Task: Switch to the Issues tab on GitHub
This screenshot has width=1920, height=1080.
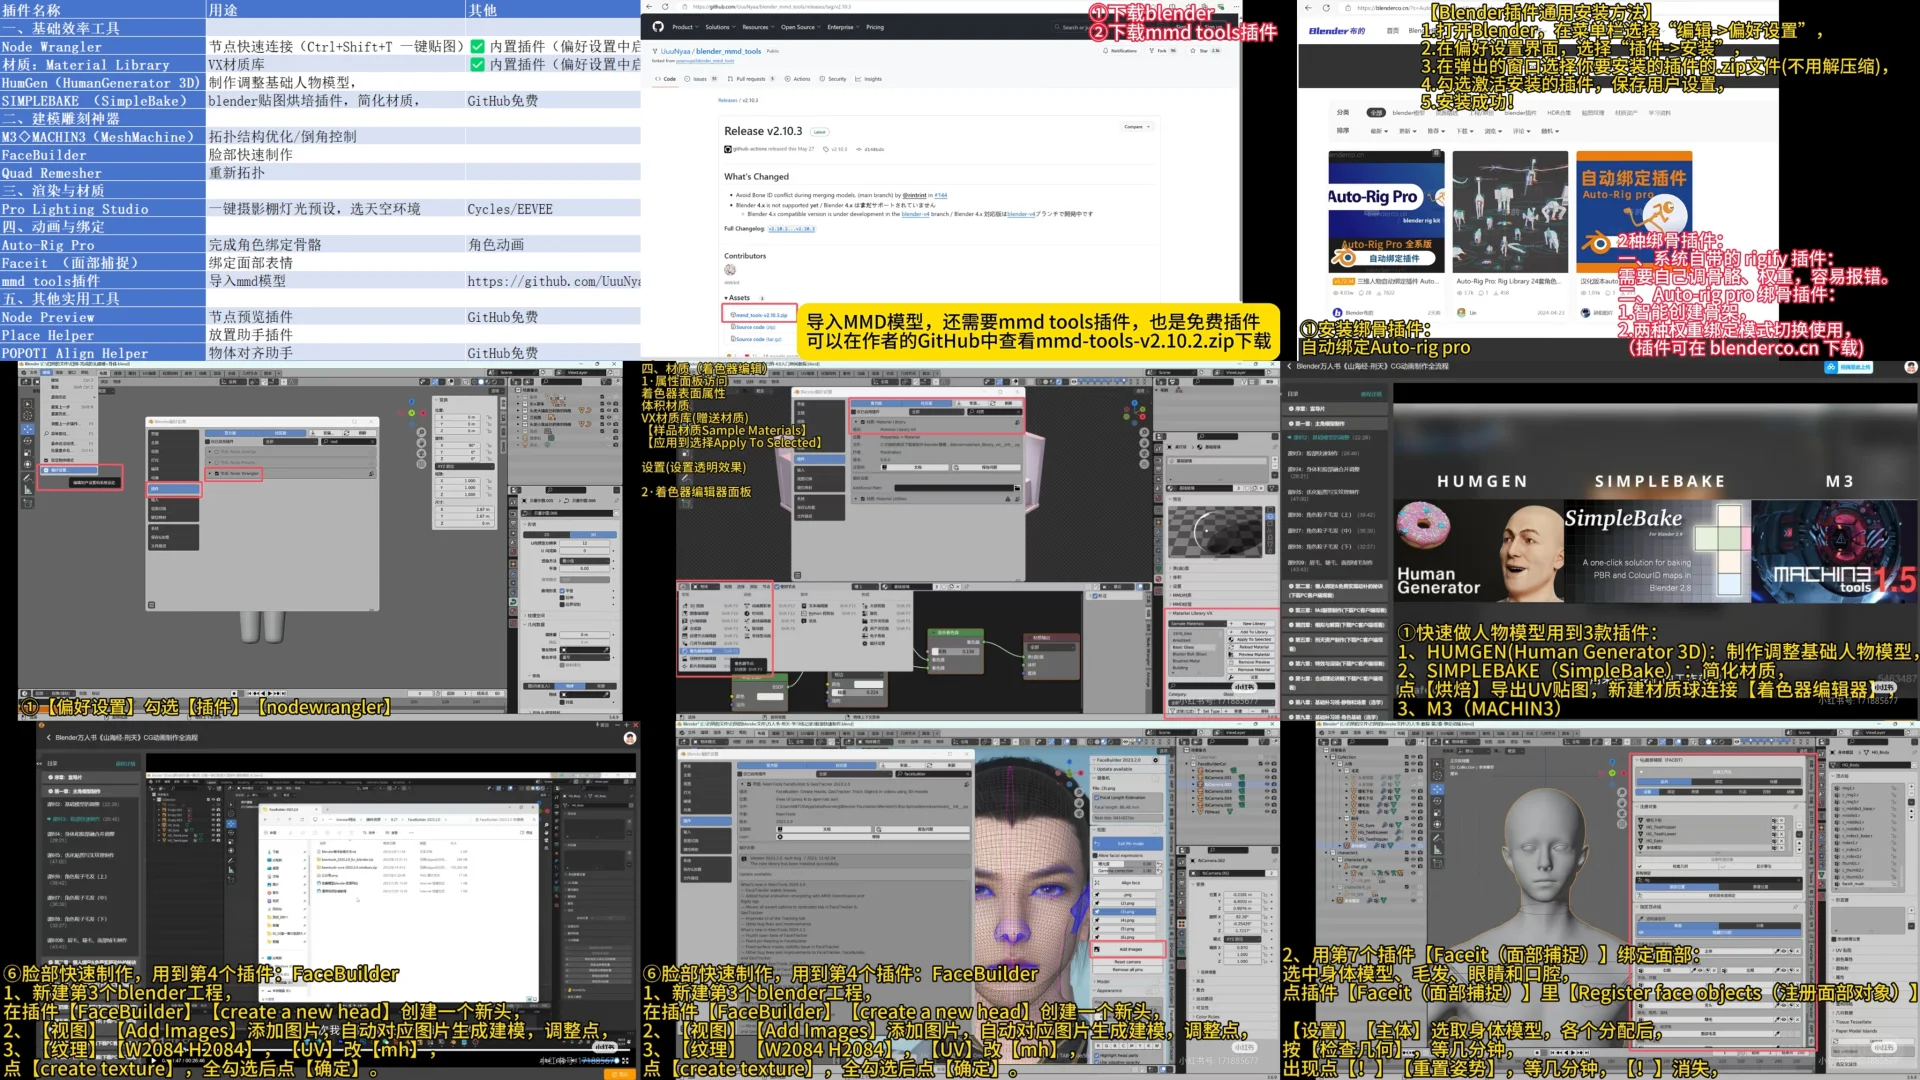Action: pos(698,79)
